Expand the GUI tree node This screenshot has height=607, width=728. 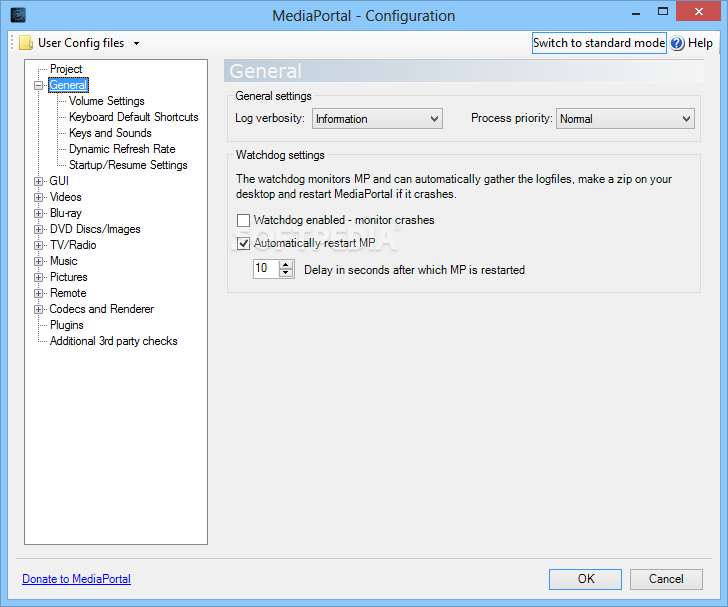click(x=39, y=181)
